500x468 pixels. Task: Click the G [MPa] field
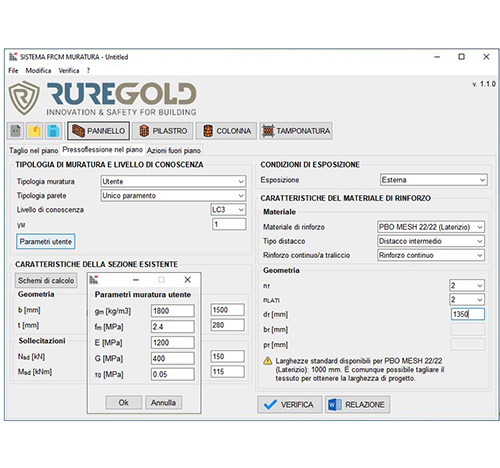click(173, 358)
